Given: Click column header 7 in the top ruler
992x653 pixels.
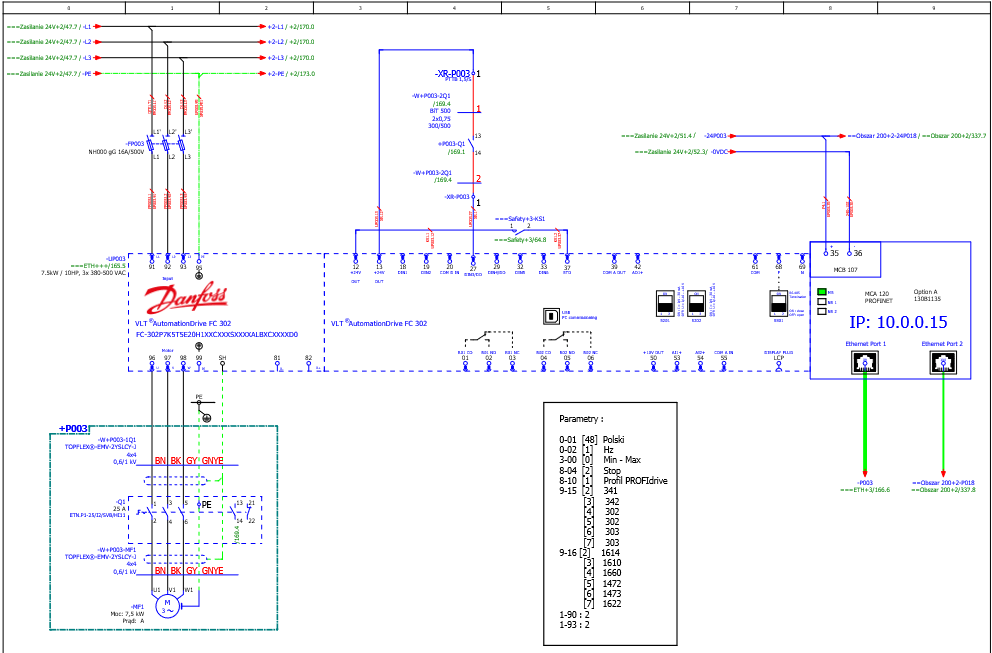Looking at the screenshot, I should coord(736,7).
